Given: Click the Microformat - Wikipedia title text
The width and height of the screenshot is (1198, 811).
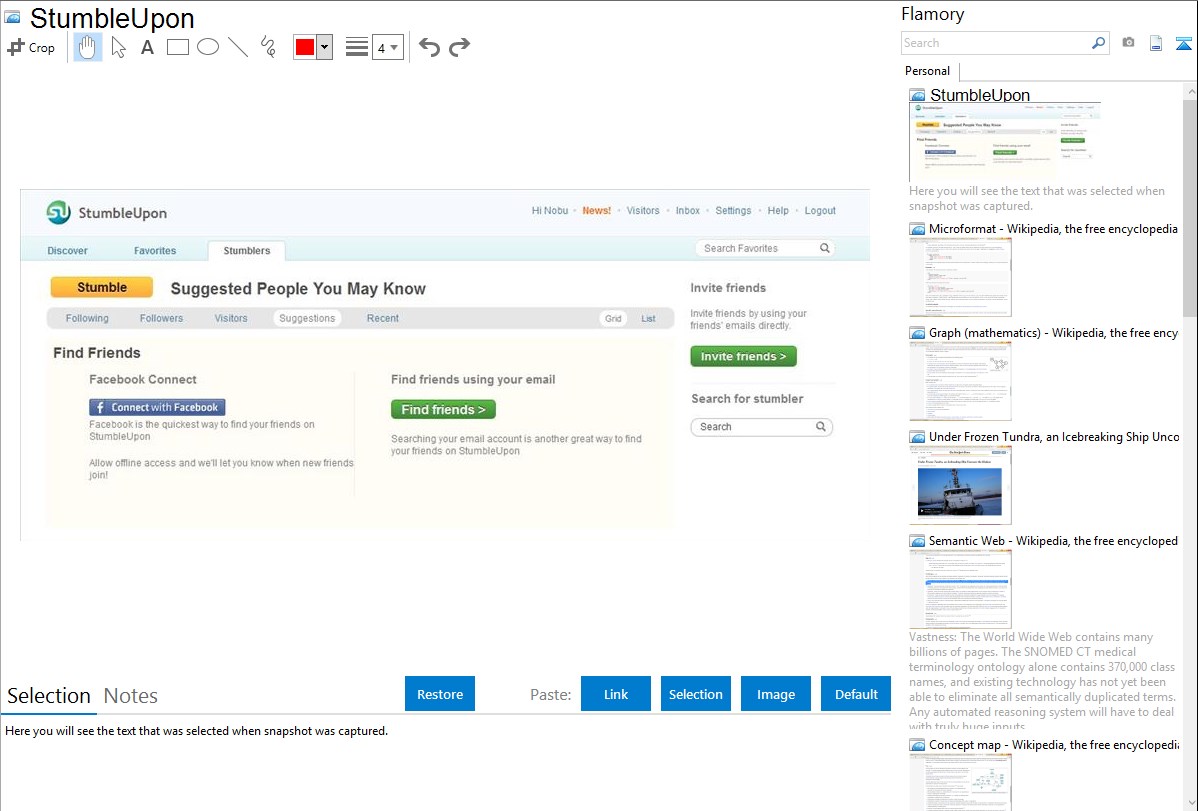Looking at the screenshot, I should coord(1053,229).
